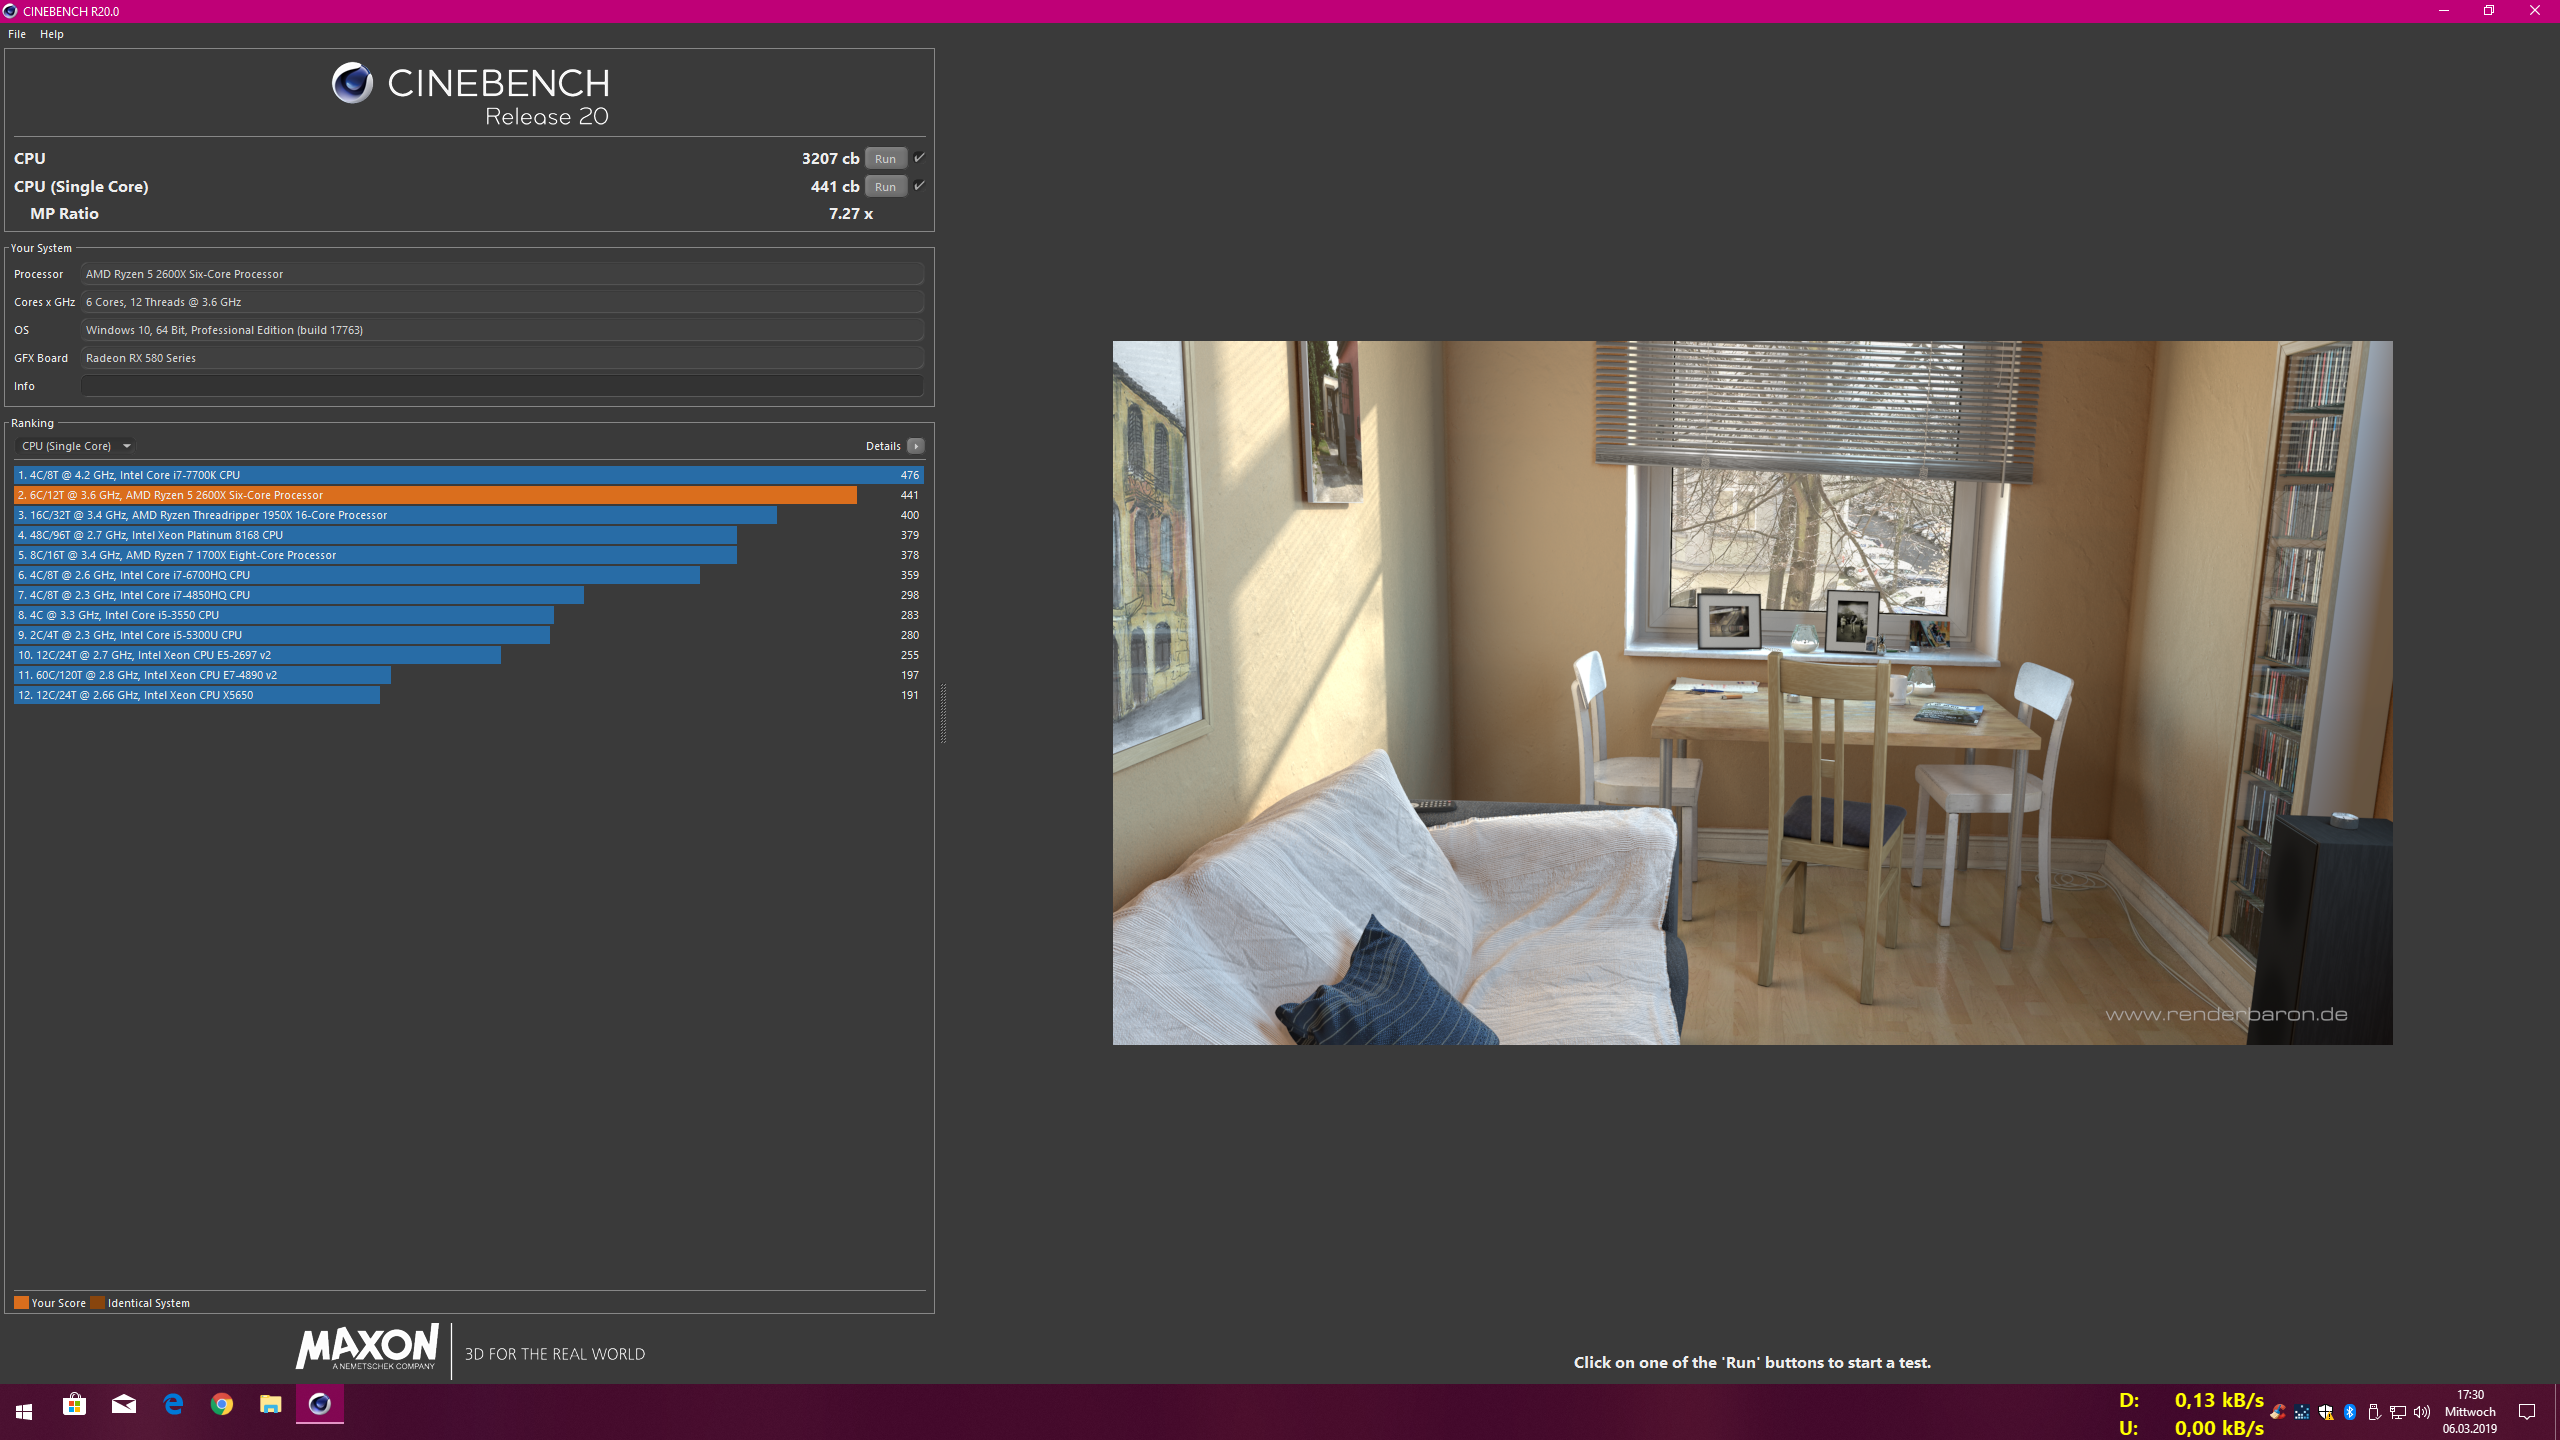Enable the CPU (Single Core) checkbox

coord(919,185)
